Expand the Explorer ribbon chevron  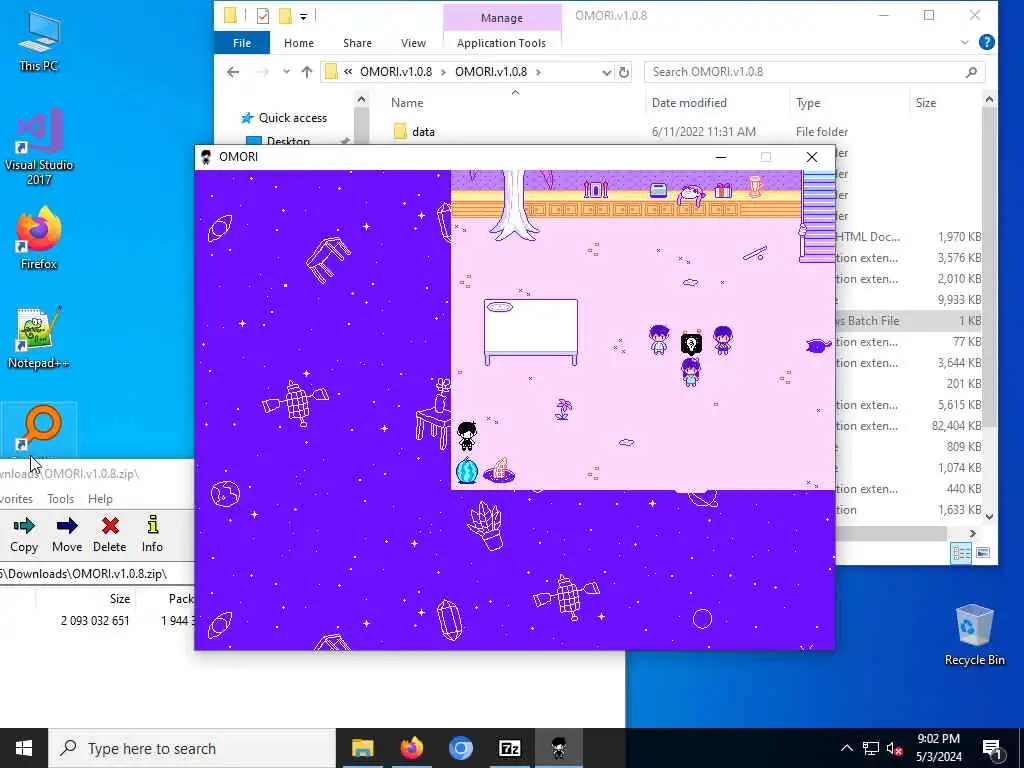(965, 42)
